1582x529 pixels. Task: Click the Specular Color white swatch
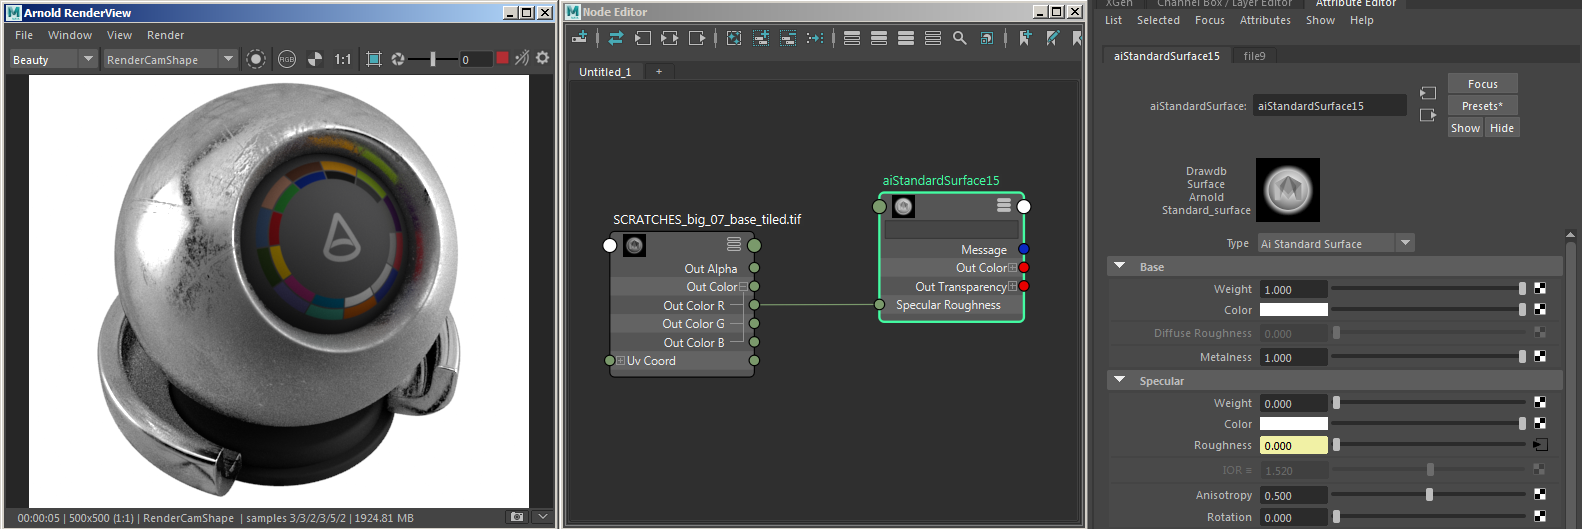tap(1294, 424)
